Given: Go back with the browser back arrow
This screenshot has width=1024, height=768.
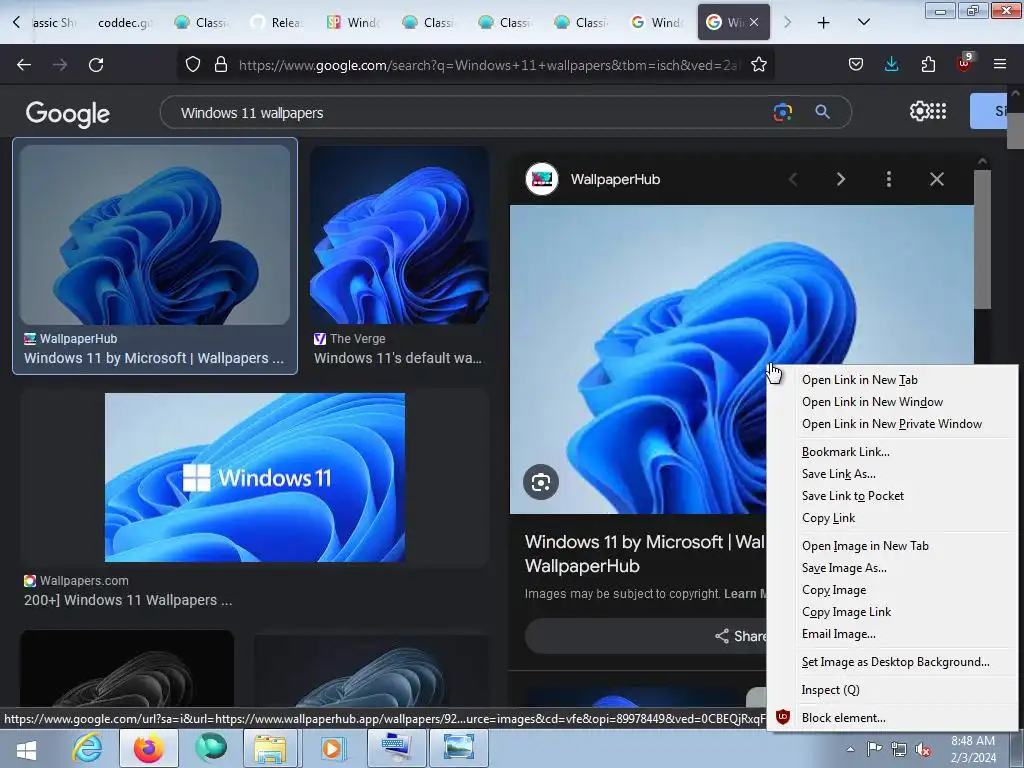Looking at the screenshot, I should tap(24, 65).
